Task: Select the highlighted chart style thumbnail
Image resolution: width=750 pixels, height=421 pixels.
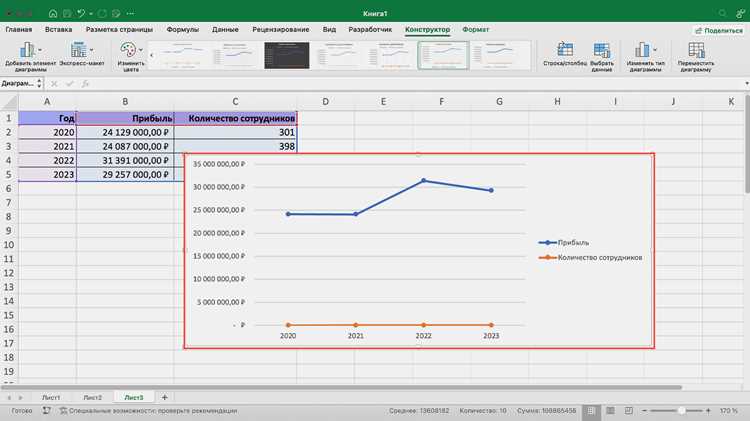Action: tap(443, 55)
